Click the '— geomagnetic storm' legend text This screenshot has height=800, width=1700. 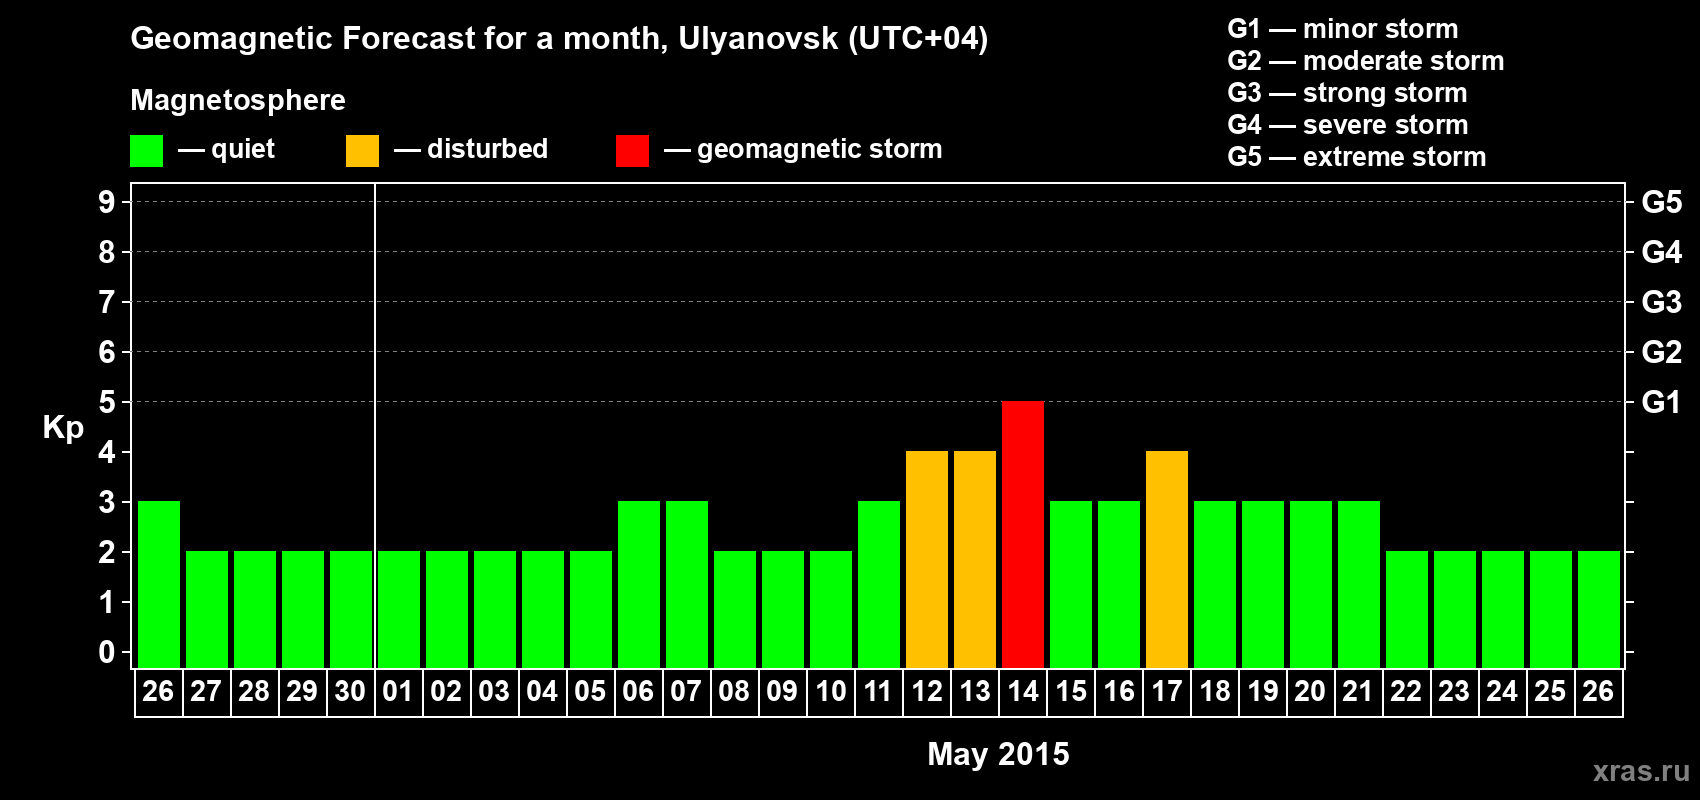[x=803, y=150]
